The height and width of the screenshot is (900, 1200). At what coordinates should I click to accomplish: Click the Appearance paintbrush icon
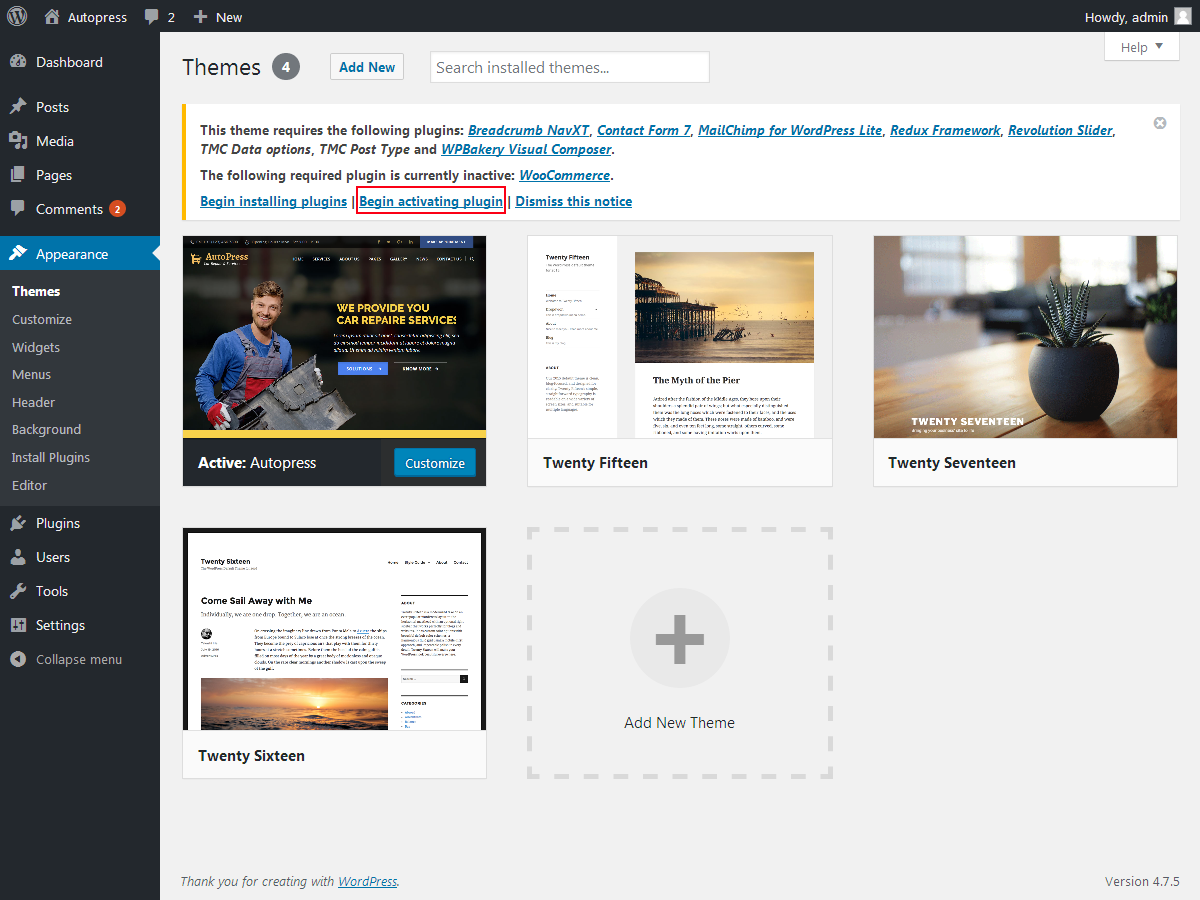pyautogui.click(x=18, y=254)
